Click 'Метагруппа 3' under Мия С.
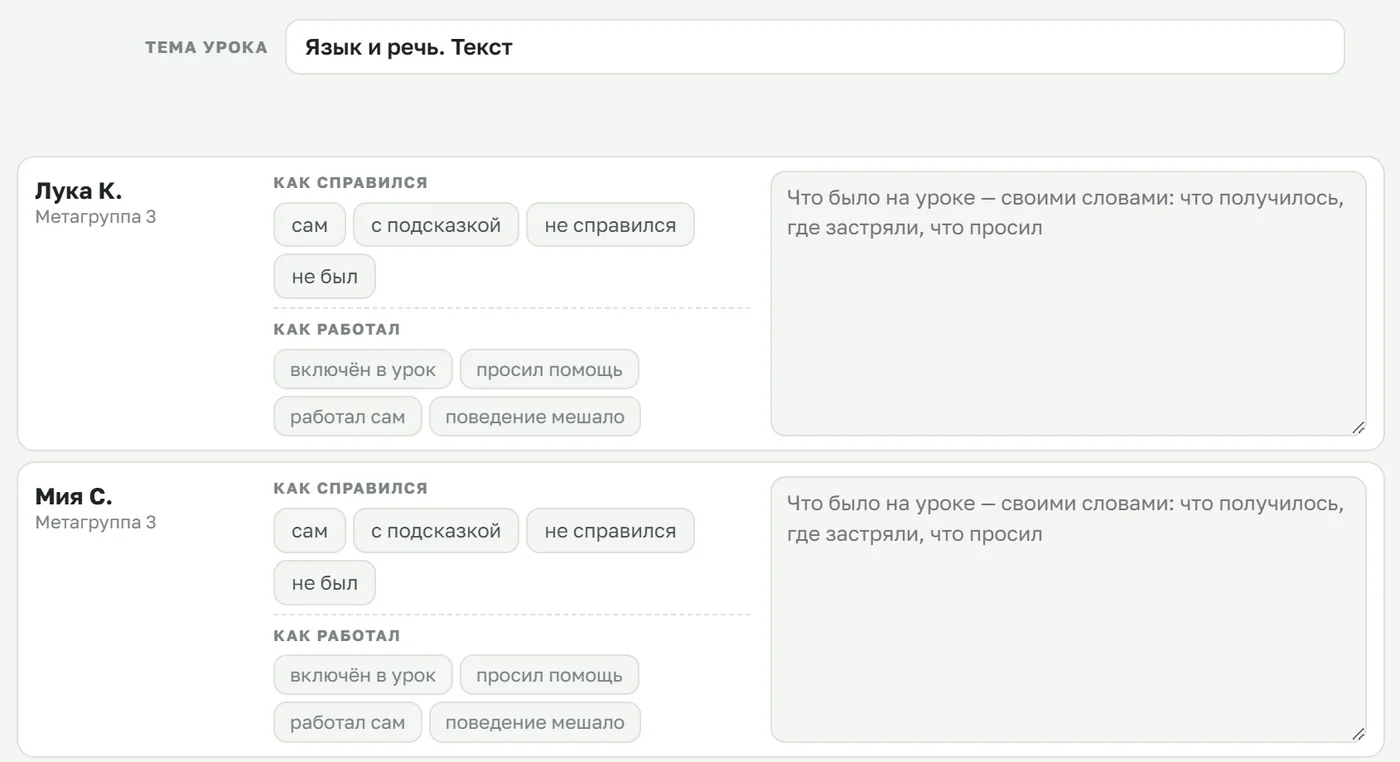The image size is (1400, 762). (x=95, y=523)
